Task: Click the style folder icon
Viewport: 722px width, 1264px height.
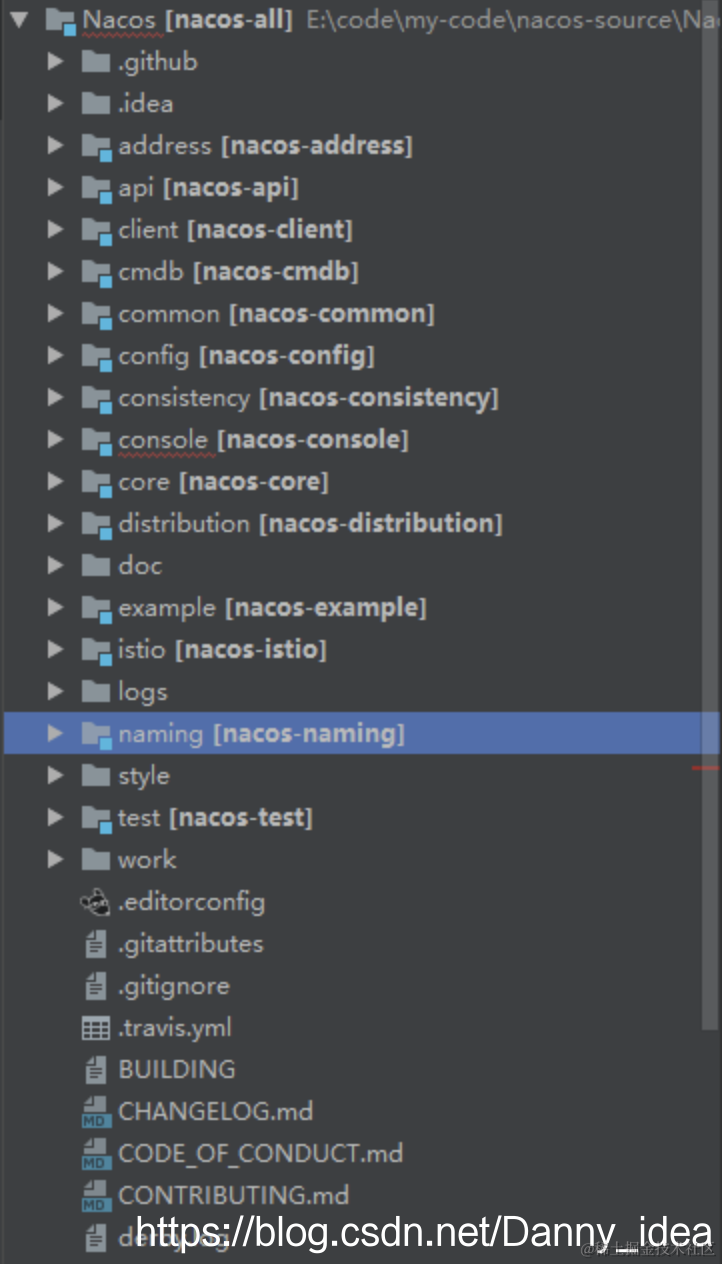Action: (x=95, y=775)
